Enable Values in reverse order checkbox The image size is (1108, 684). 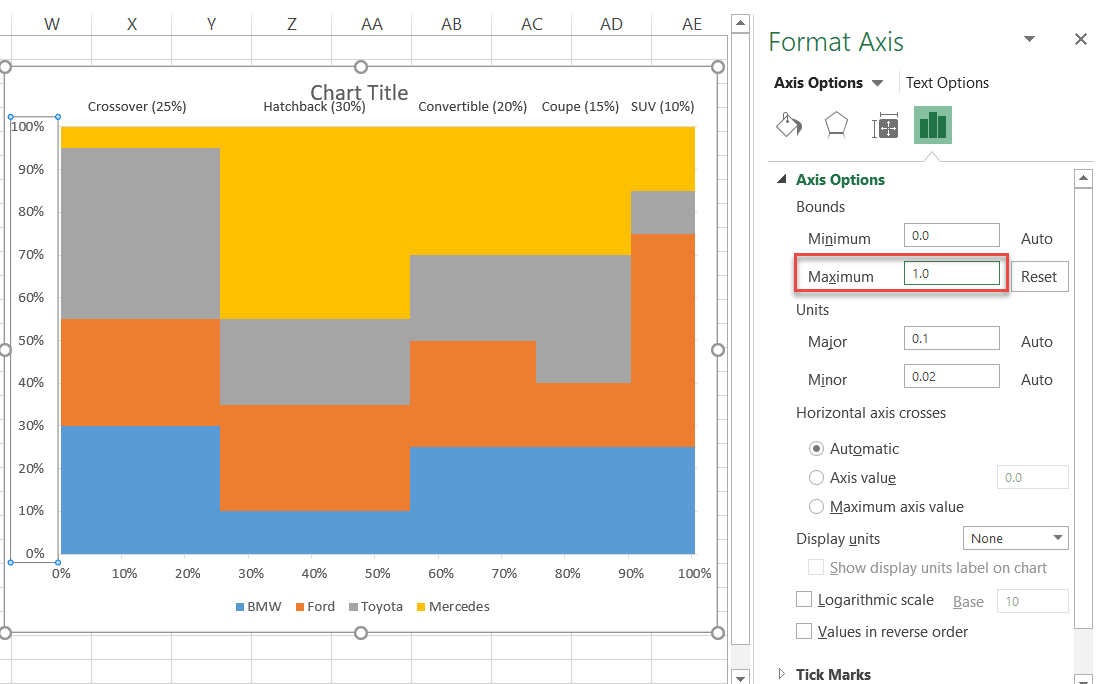tap(803, 631)
